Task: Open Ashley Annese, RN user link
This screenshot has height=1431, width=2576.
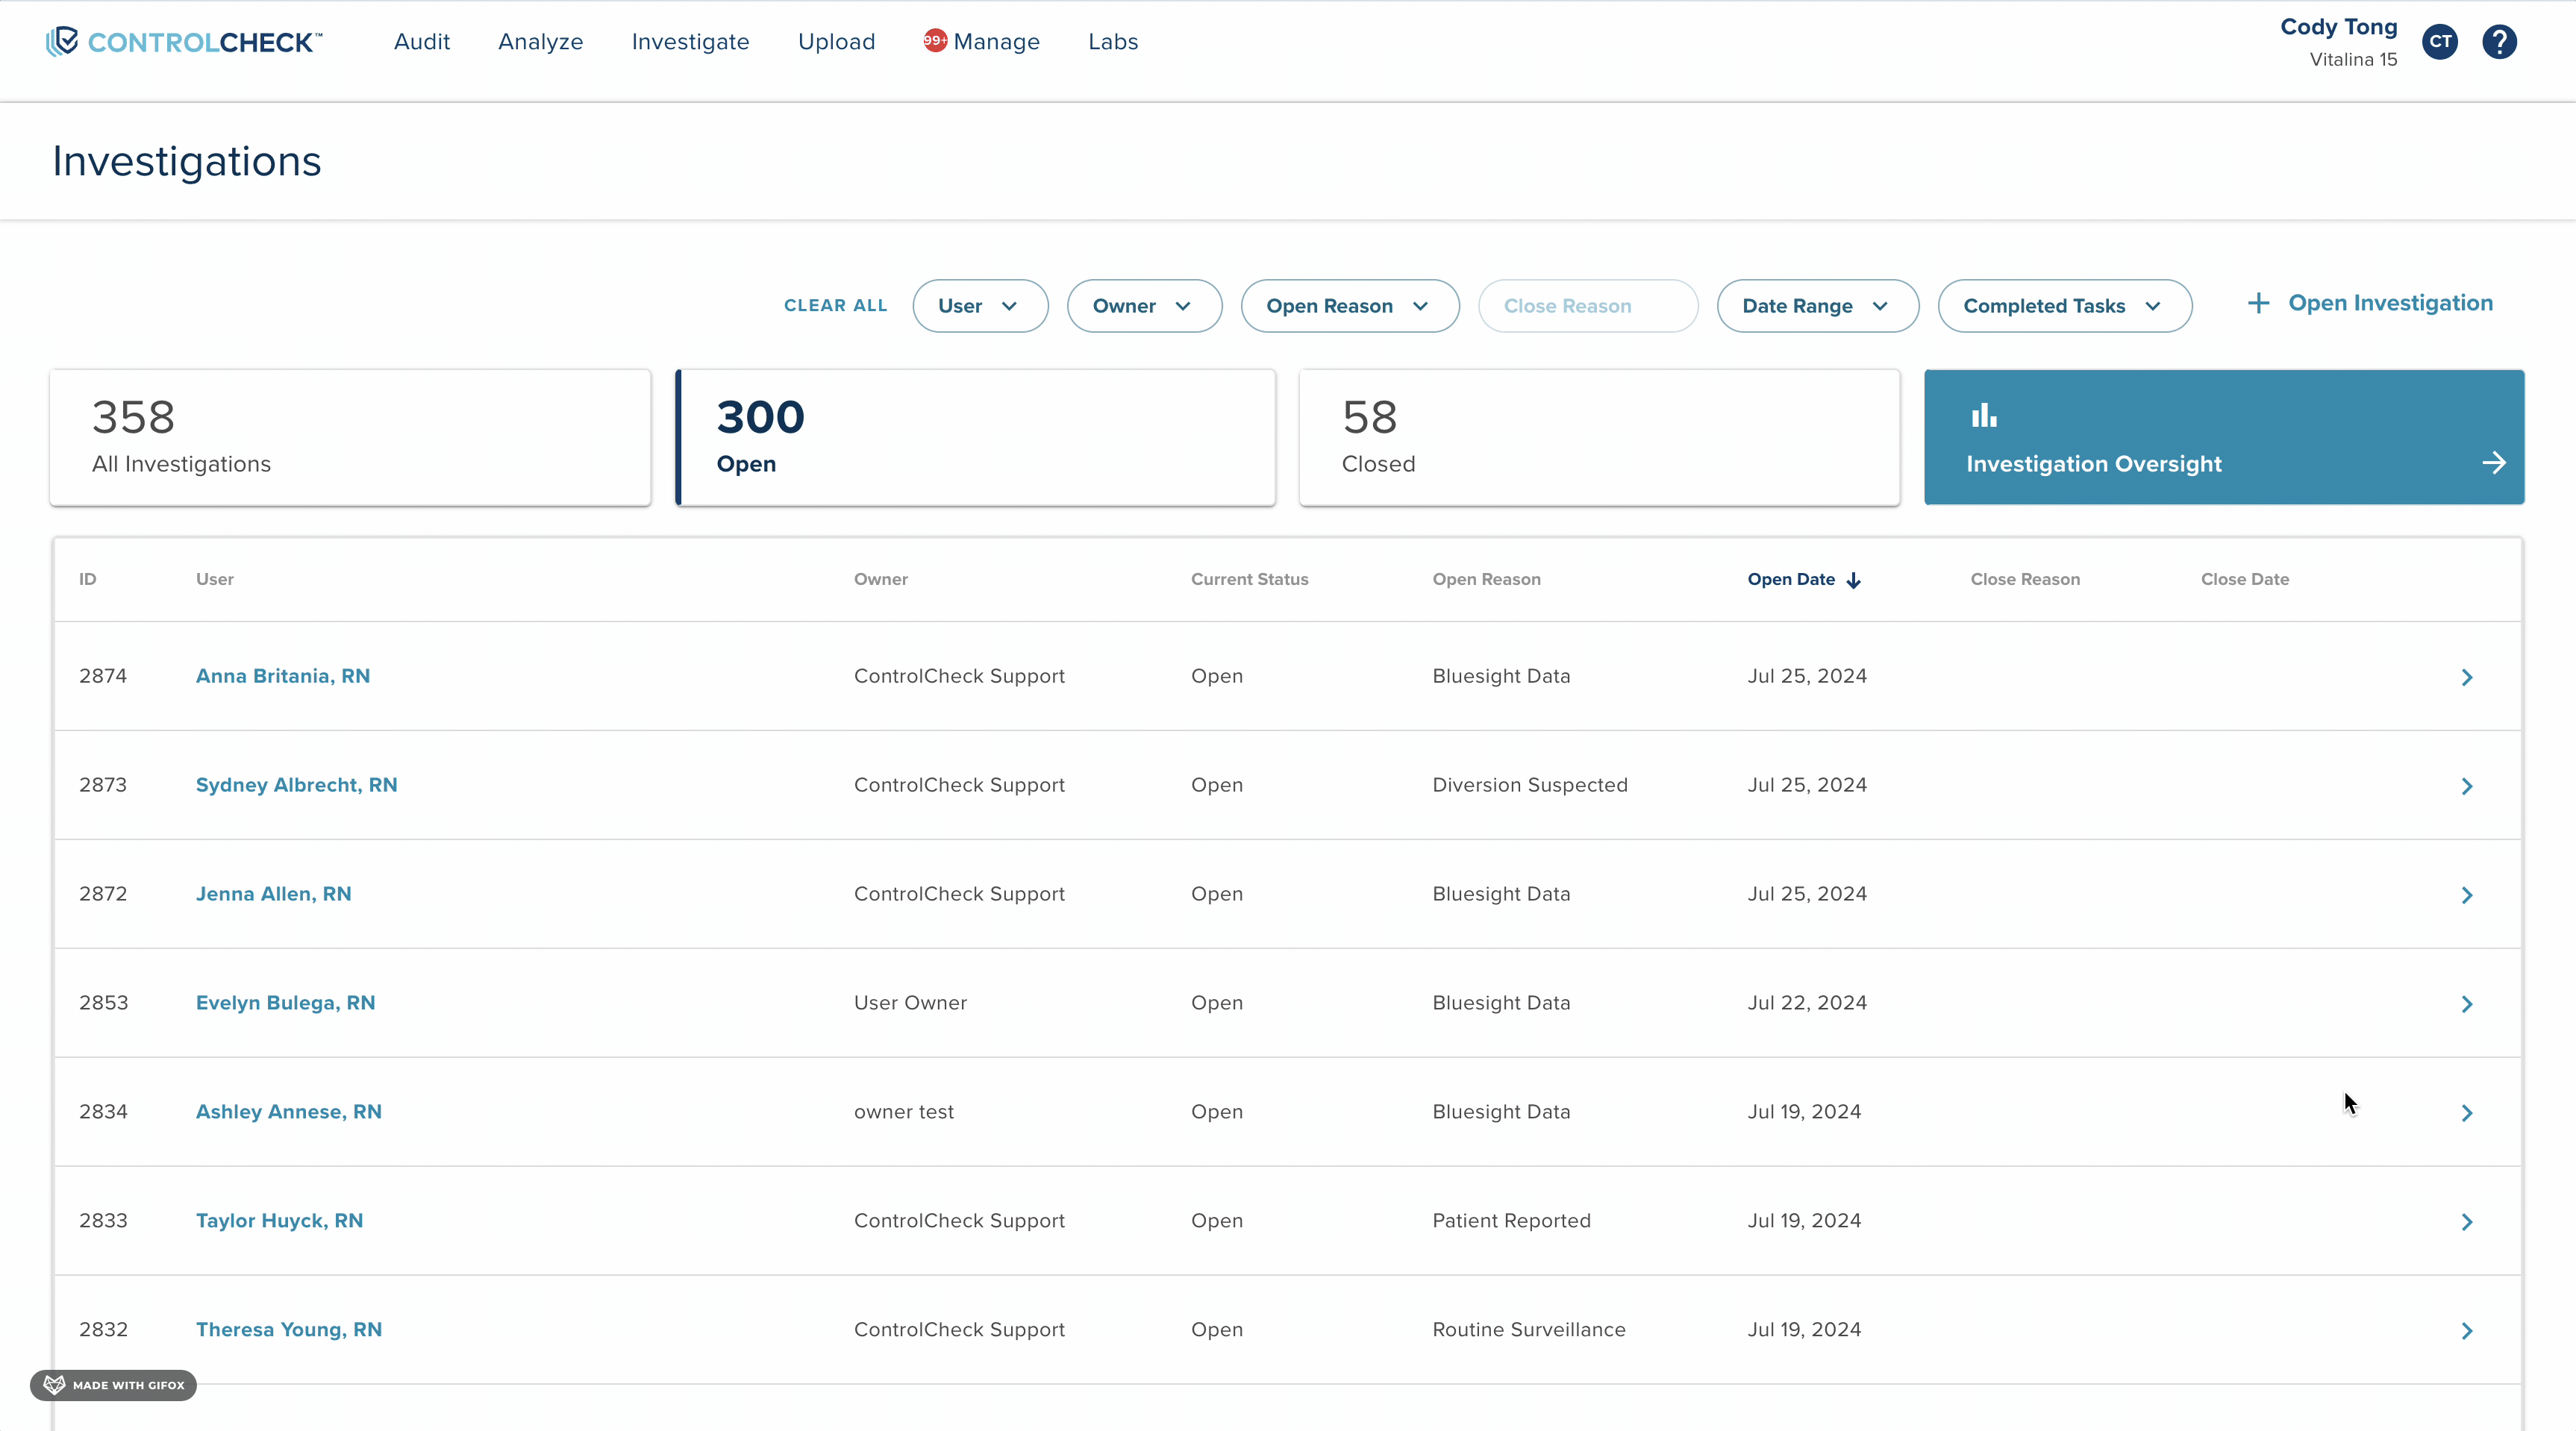Action: pos(288,1112)
